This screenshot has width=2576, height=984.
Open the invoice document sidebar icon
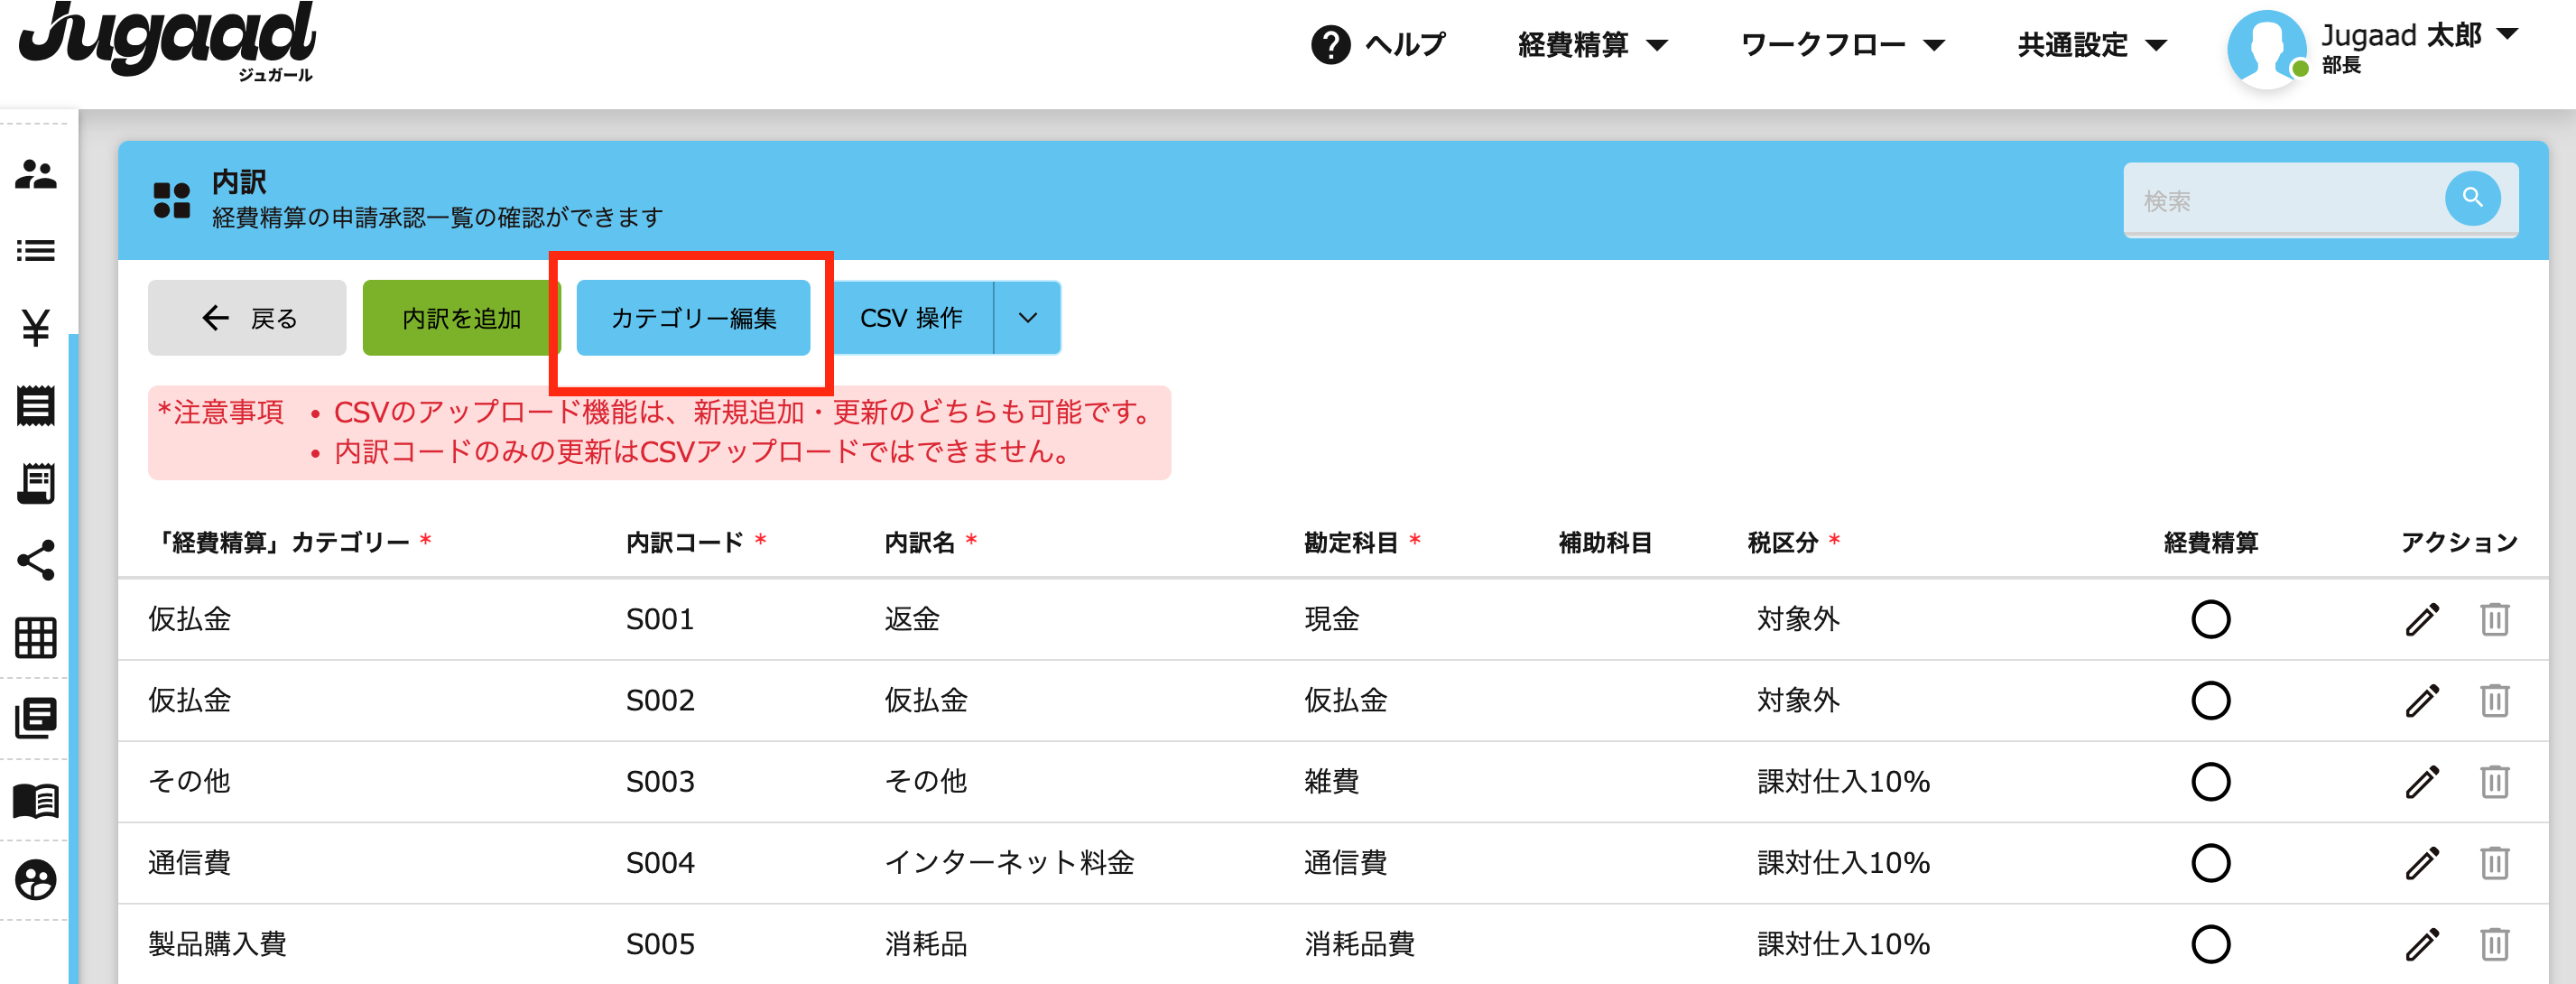[36, 483]
